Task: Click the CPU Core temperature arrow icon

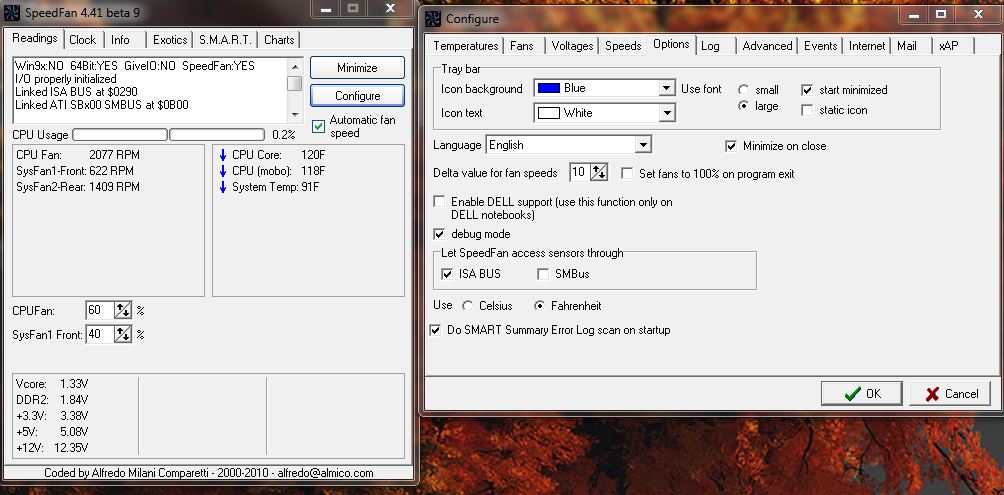Action: point(223,155)
